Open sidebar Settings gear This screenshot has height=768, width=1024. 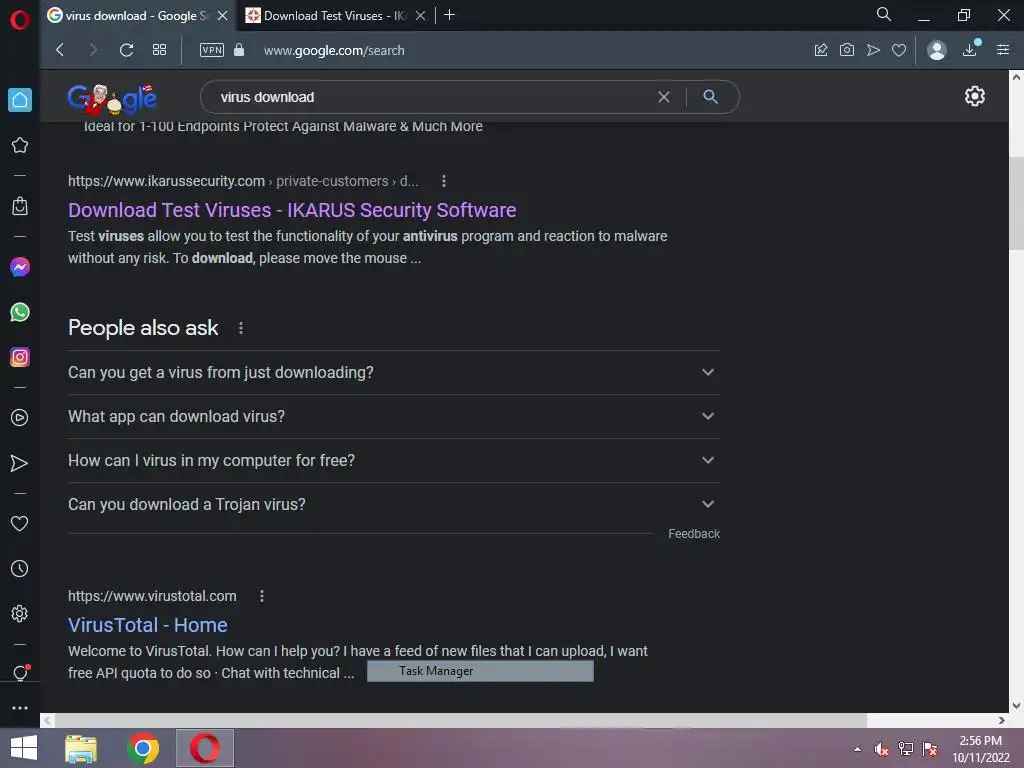(x=20, y=614)
